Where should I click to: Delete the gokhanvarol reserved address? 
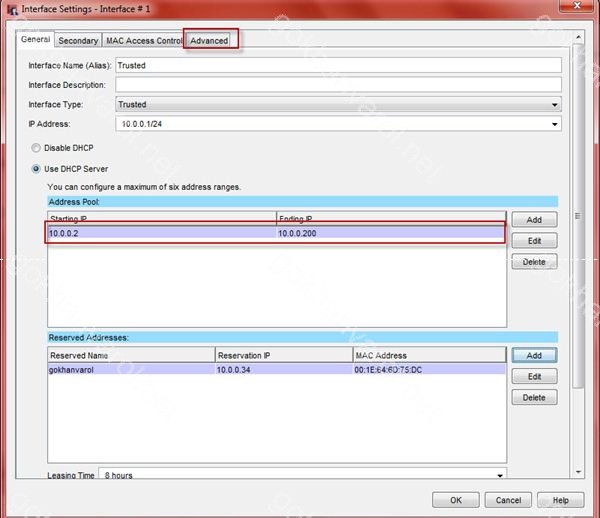coord(533,397)
